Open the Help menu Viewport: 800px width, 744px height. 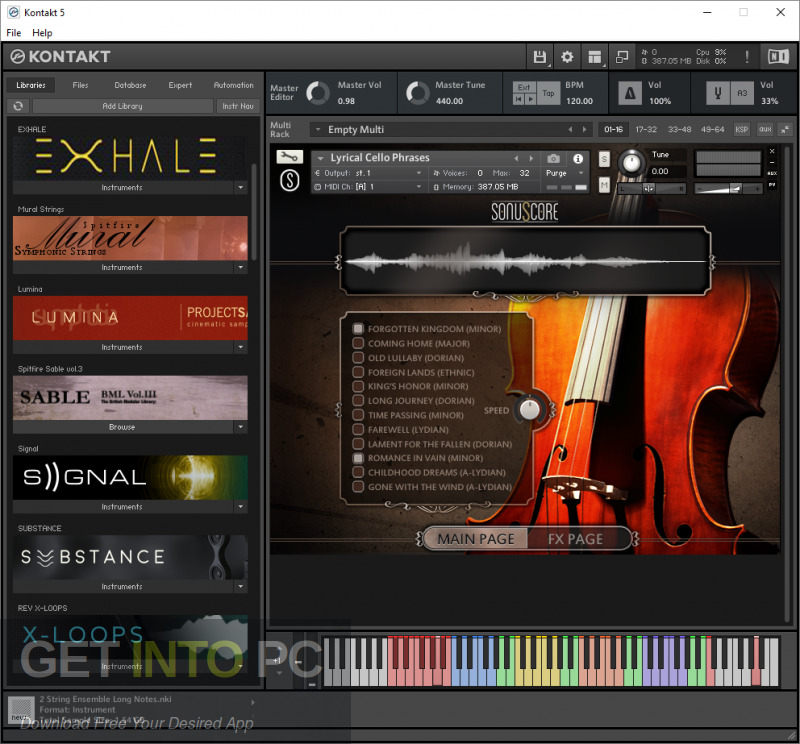42,33
